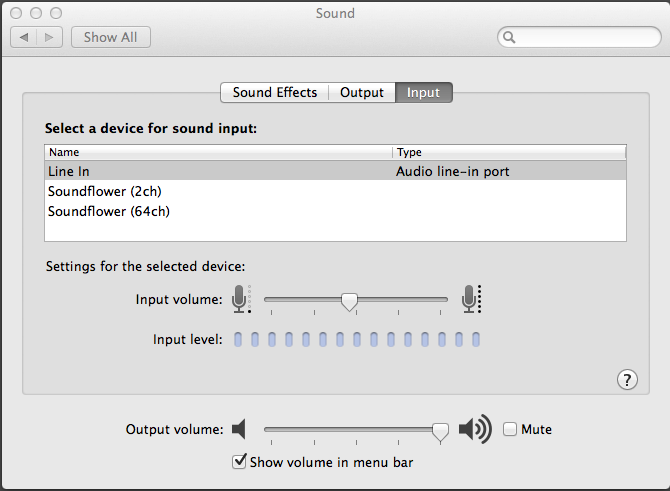The width and height of the screenshot is (670, 491).
Task: Enable the Mute checkbox
Action: (510, 430)
